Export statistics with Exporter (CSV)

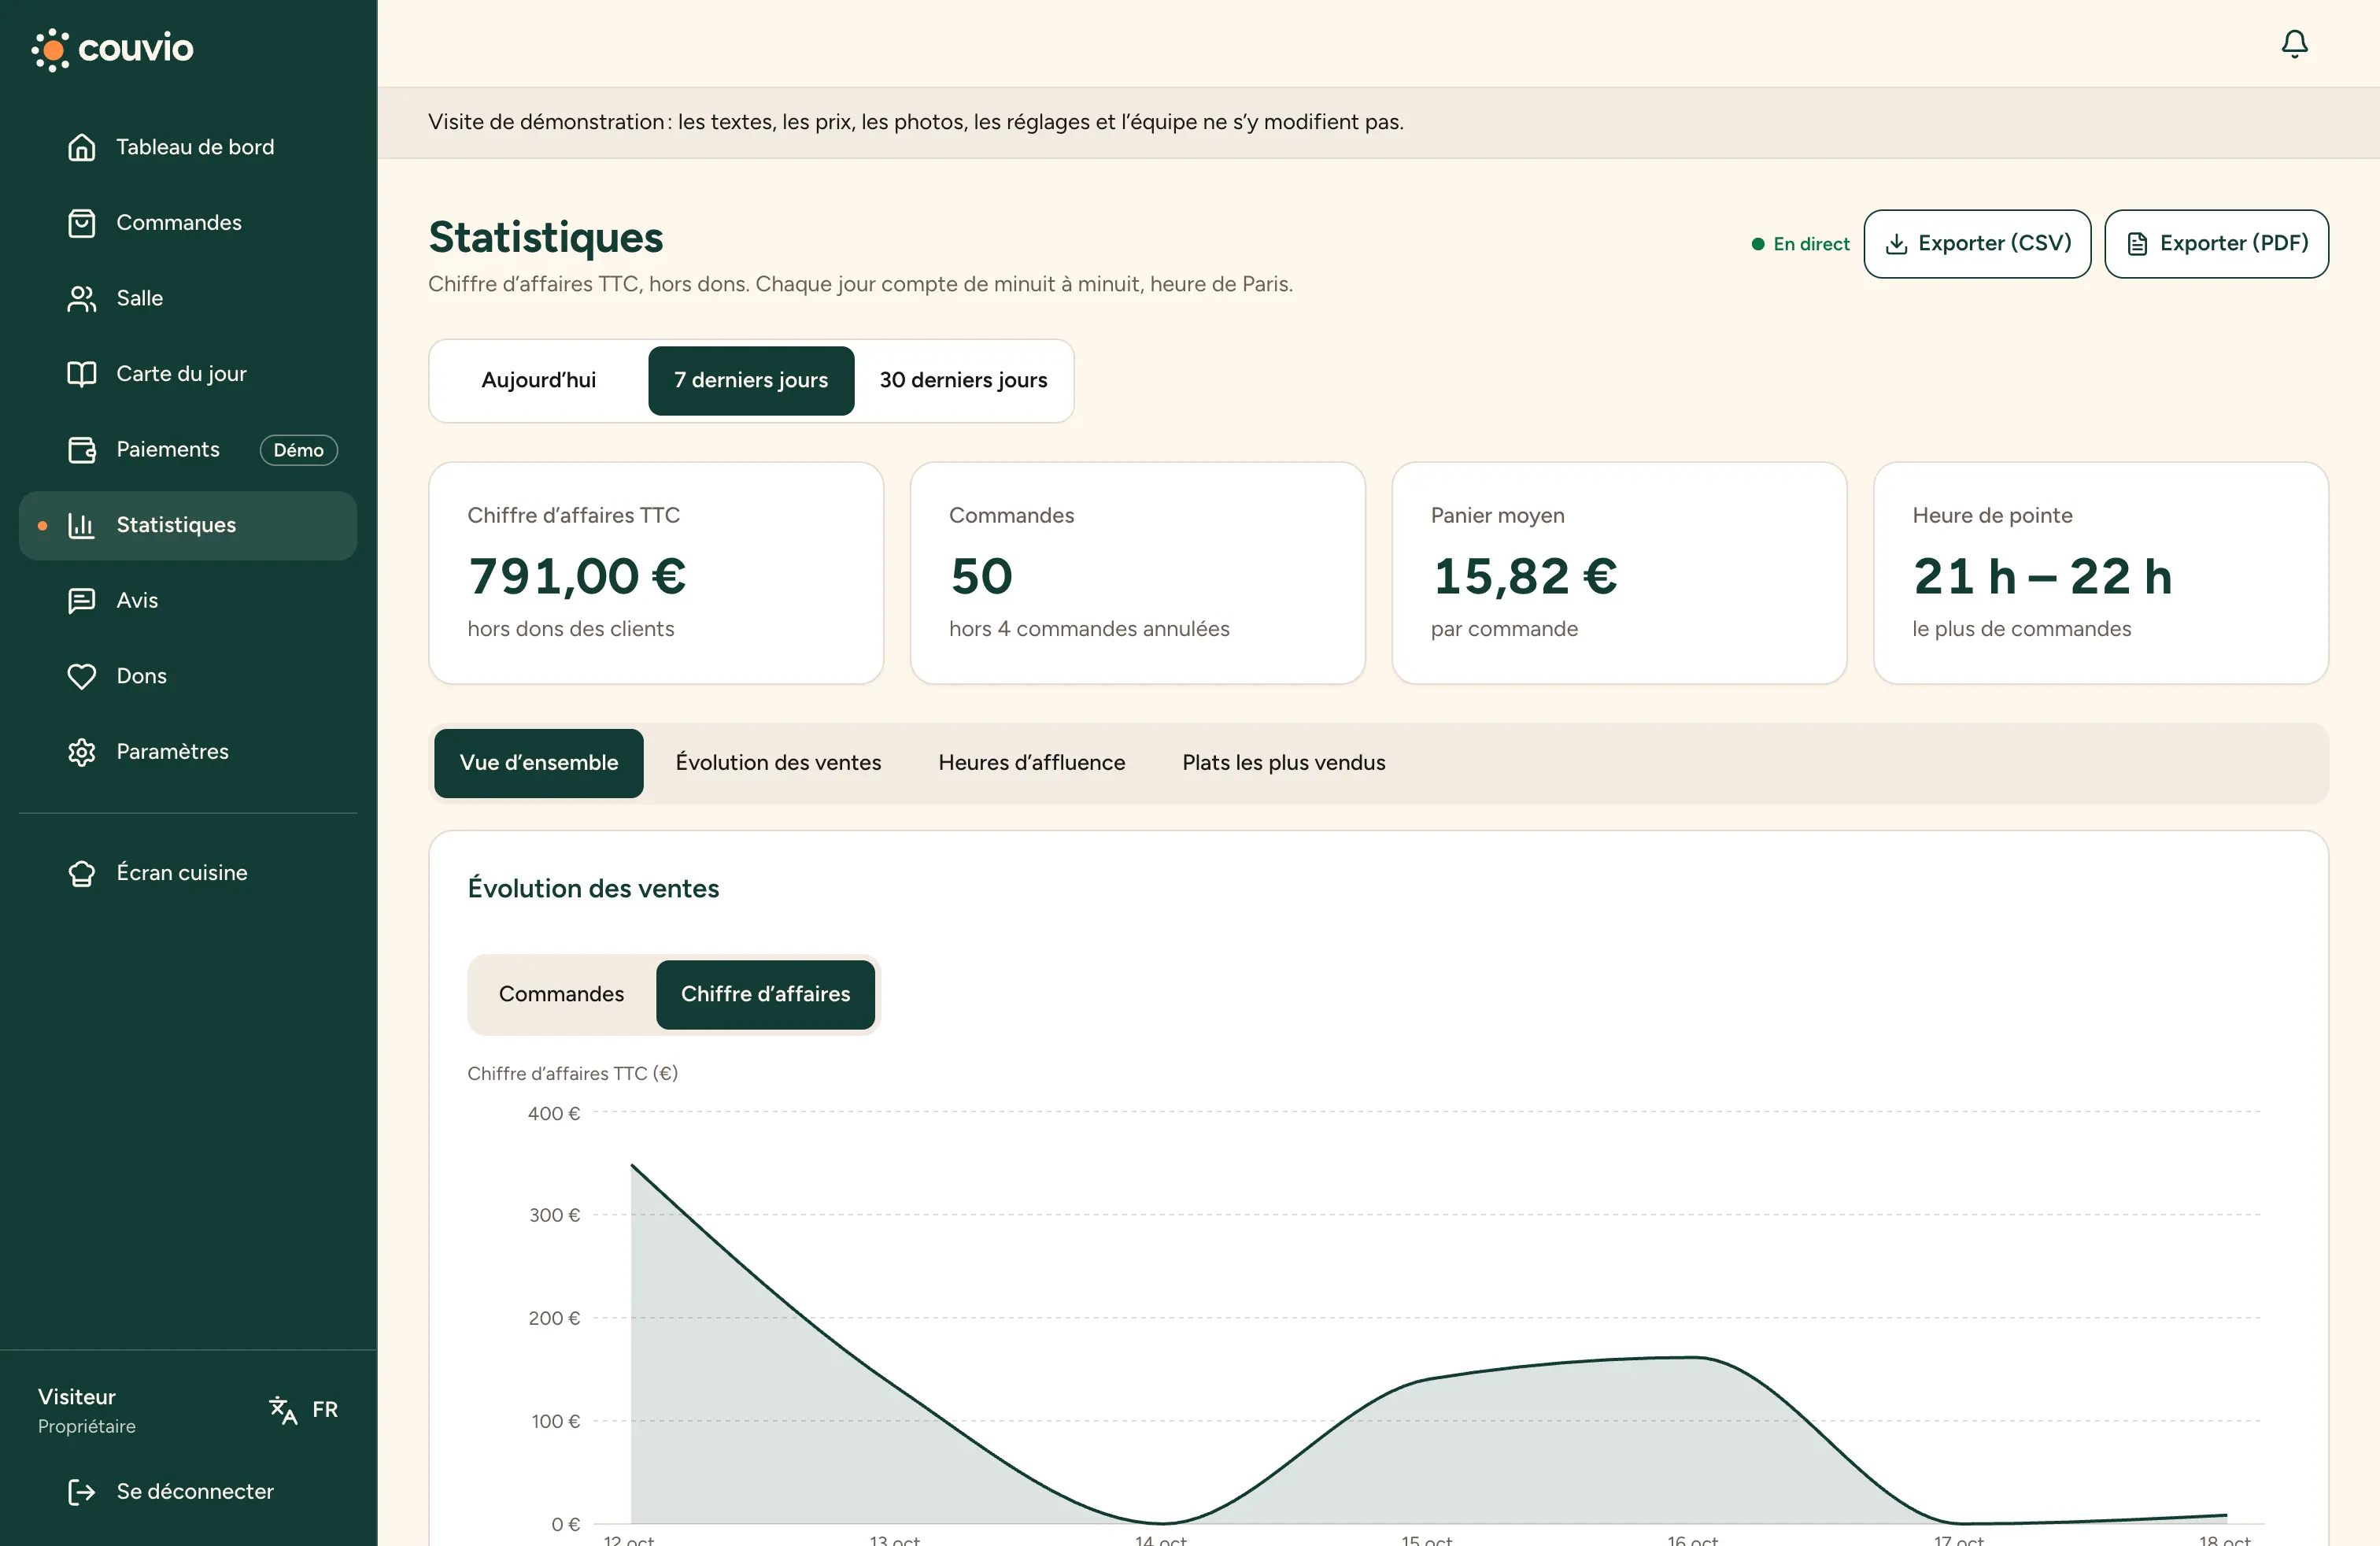point(1977,244)
